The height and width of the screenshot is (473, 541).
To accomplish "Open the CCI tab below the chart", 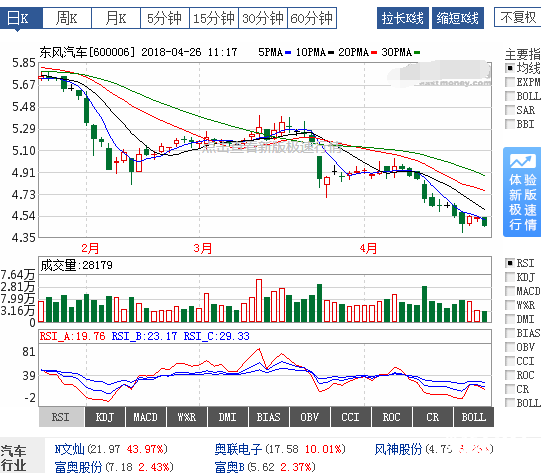I will (x=351, y=417).
